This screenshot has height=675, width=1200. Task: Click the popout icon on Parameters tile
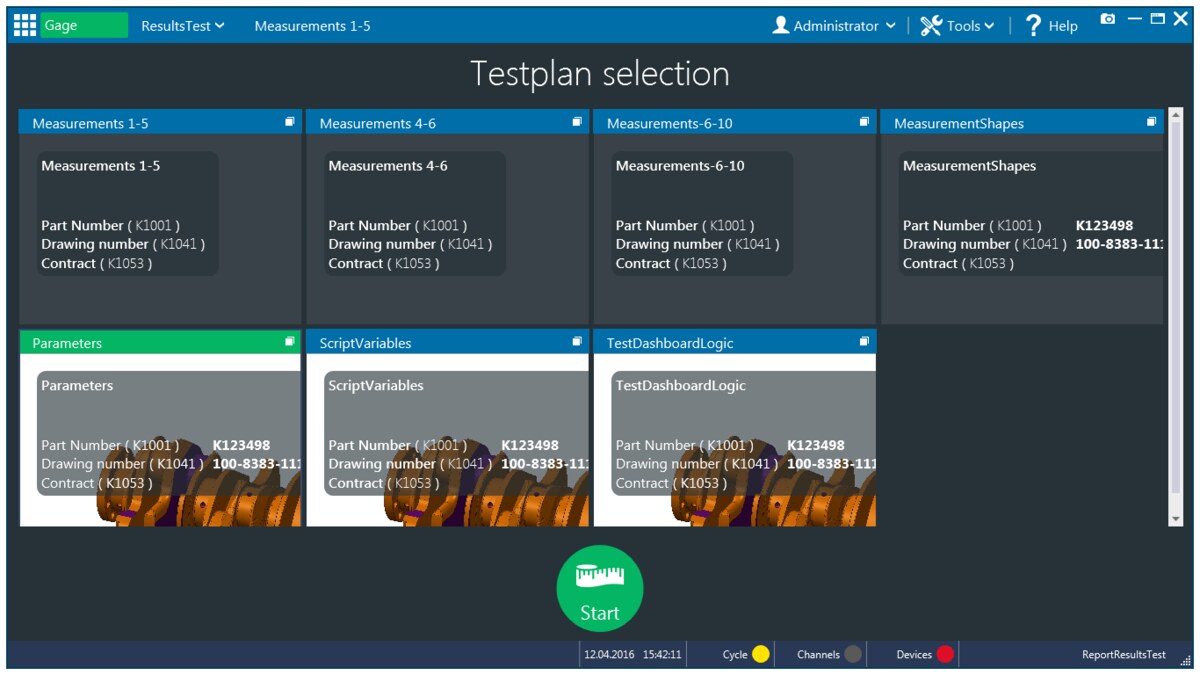click(289, 340)
